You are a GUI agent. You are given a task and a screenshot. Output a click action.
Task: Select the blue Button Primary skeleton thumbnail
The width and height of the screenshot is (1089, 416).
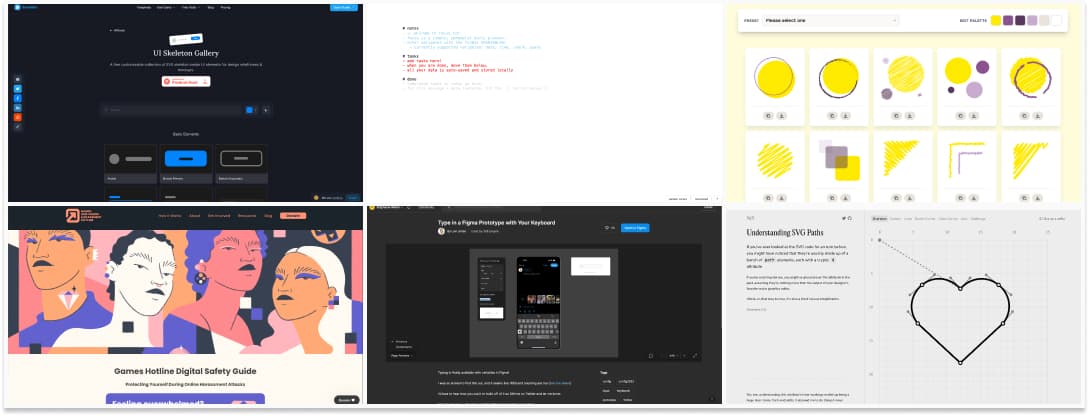click(x=185, y=158)
